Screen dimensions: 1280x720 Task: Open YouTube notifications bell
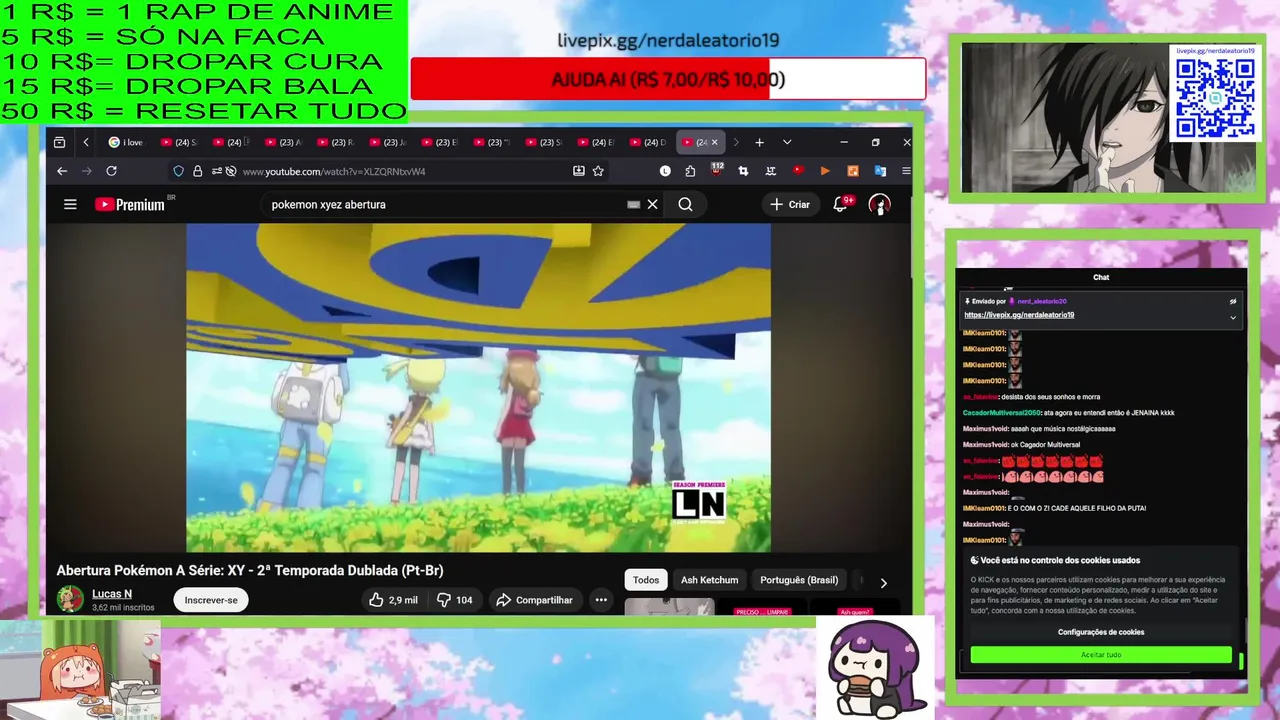841,204
